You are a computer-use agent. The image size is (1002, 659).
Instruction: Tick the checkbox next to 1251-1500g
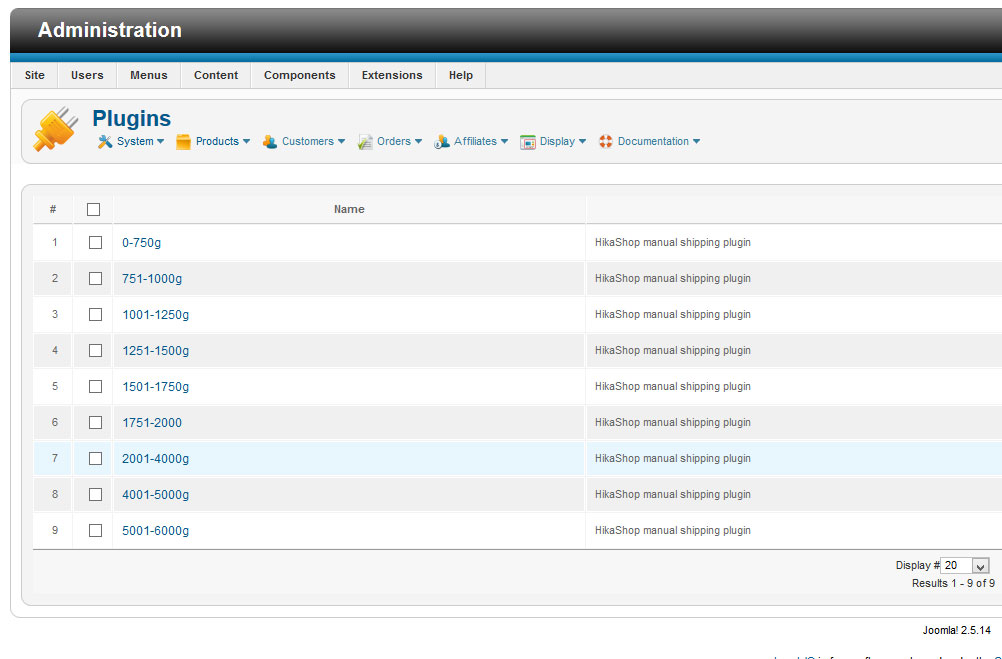coord(95,350)
